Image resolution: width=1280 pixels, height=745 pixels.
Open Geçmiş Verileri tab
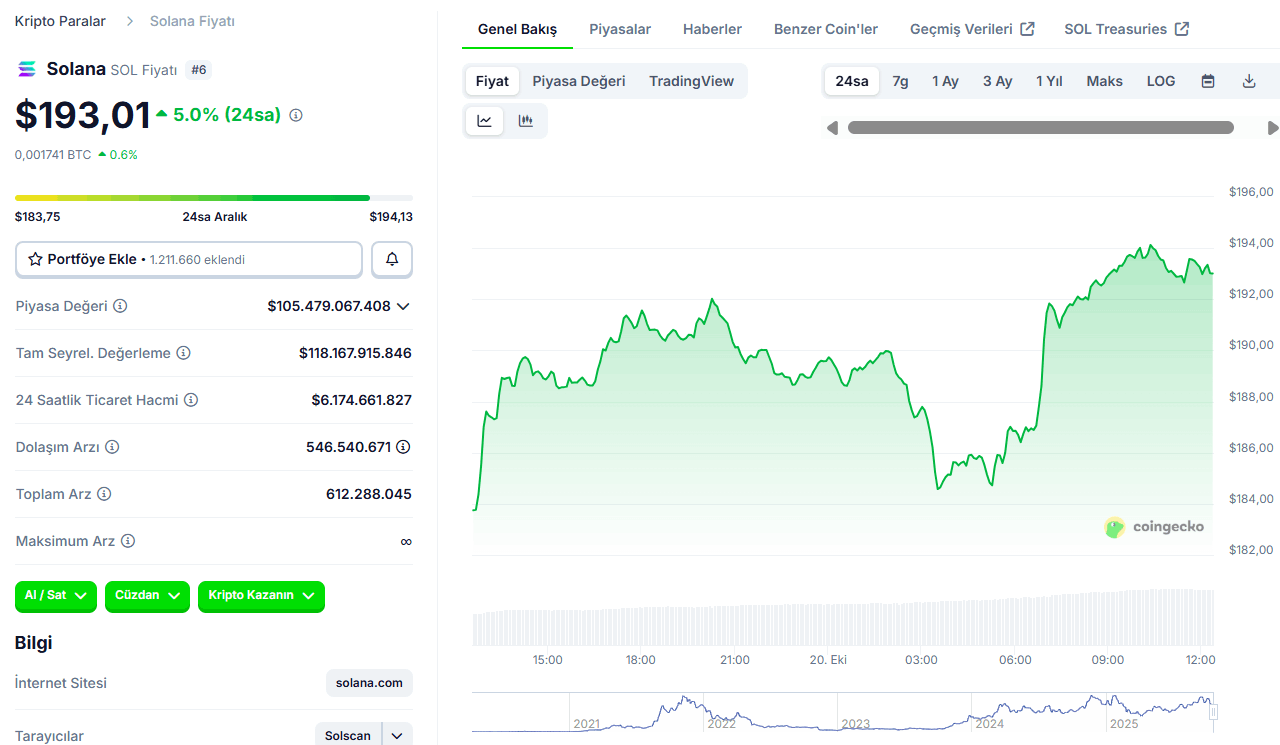[972, 29]
